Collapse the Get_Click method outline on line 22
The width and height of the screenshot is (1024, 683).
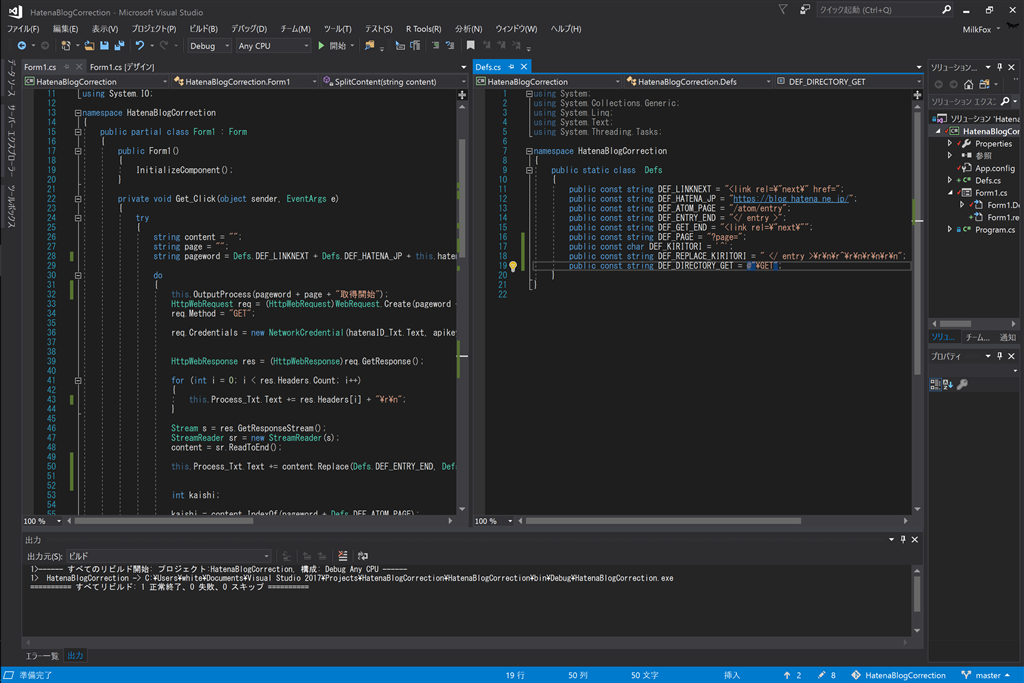click(78, 199)
